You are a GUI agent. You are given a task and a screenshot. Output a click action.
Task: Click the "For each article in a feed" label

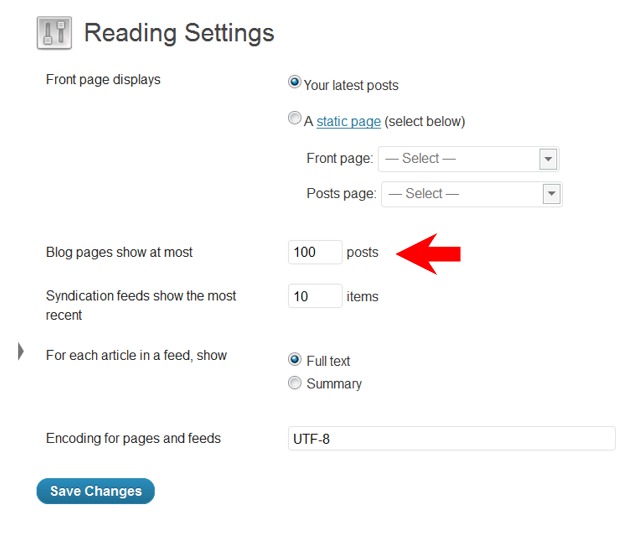(x=136, y=355)
